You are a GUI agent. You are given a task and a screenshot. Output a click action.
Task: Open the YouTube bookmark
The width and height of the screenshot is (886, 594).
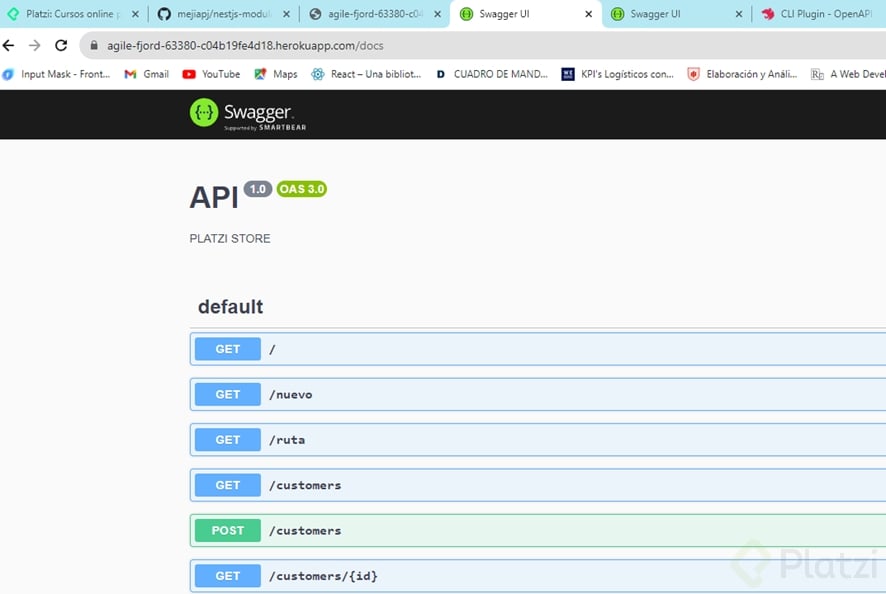coord(211,74)
